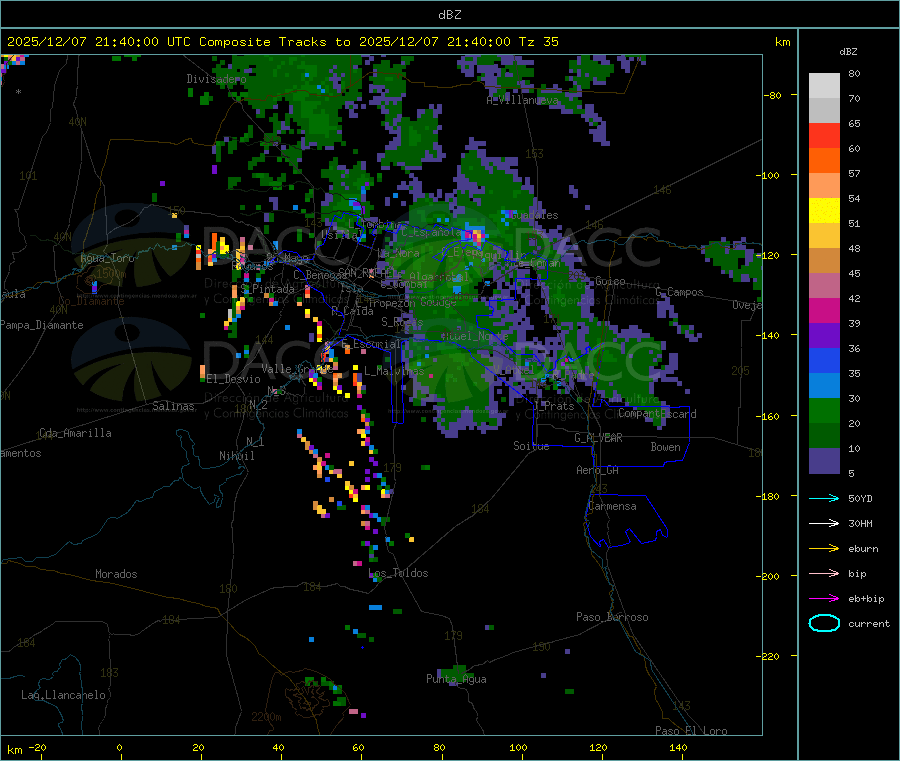The image size is (900, 761).
Task: Click route number 205 on the map
Action: point(740,371)
